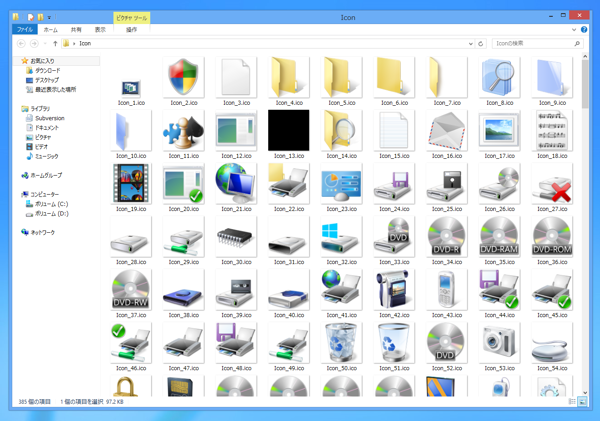The height and width of the screenshot is (421, 600).
Task: Select the Icon_21.ico globe monitor icon
Action: point(236,183)
